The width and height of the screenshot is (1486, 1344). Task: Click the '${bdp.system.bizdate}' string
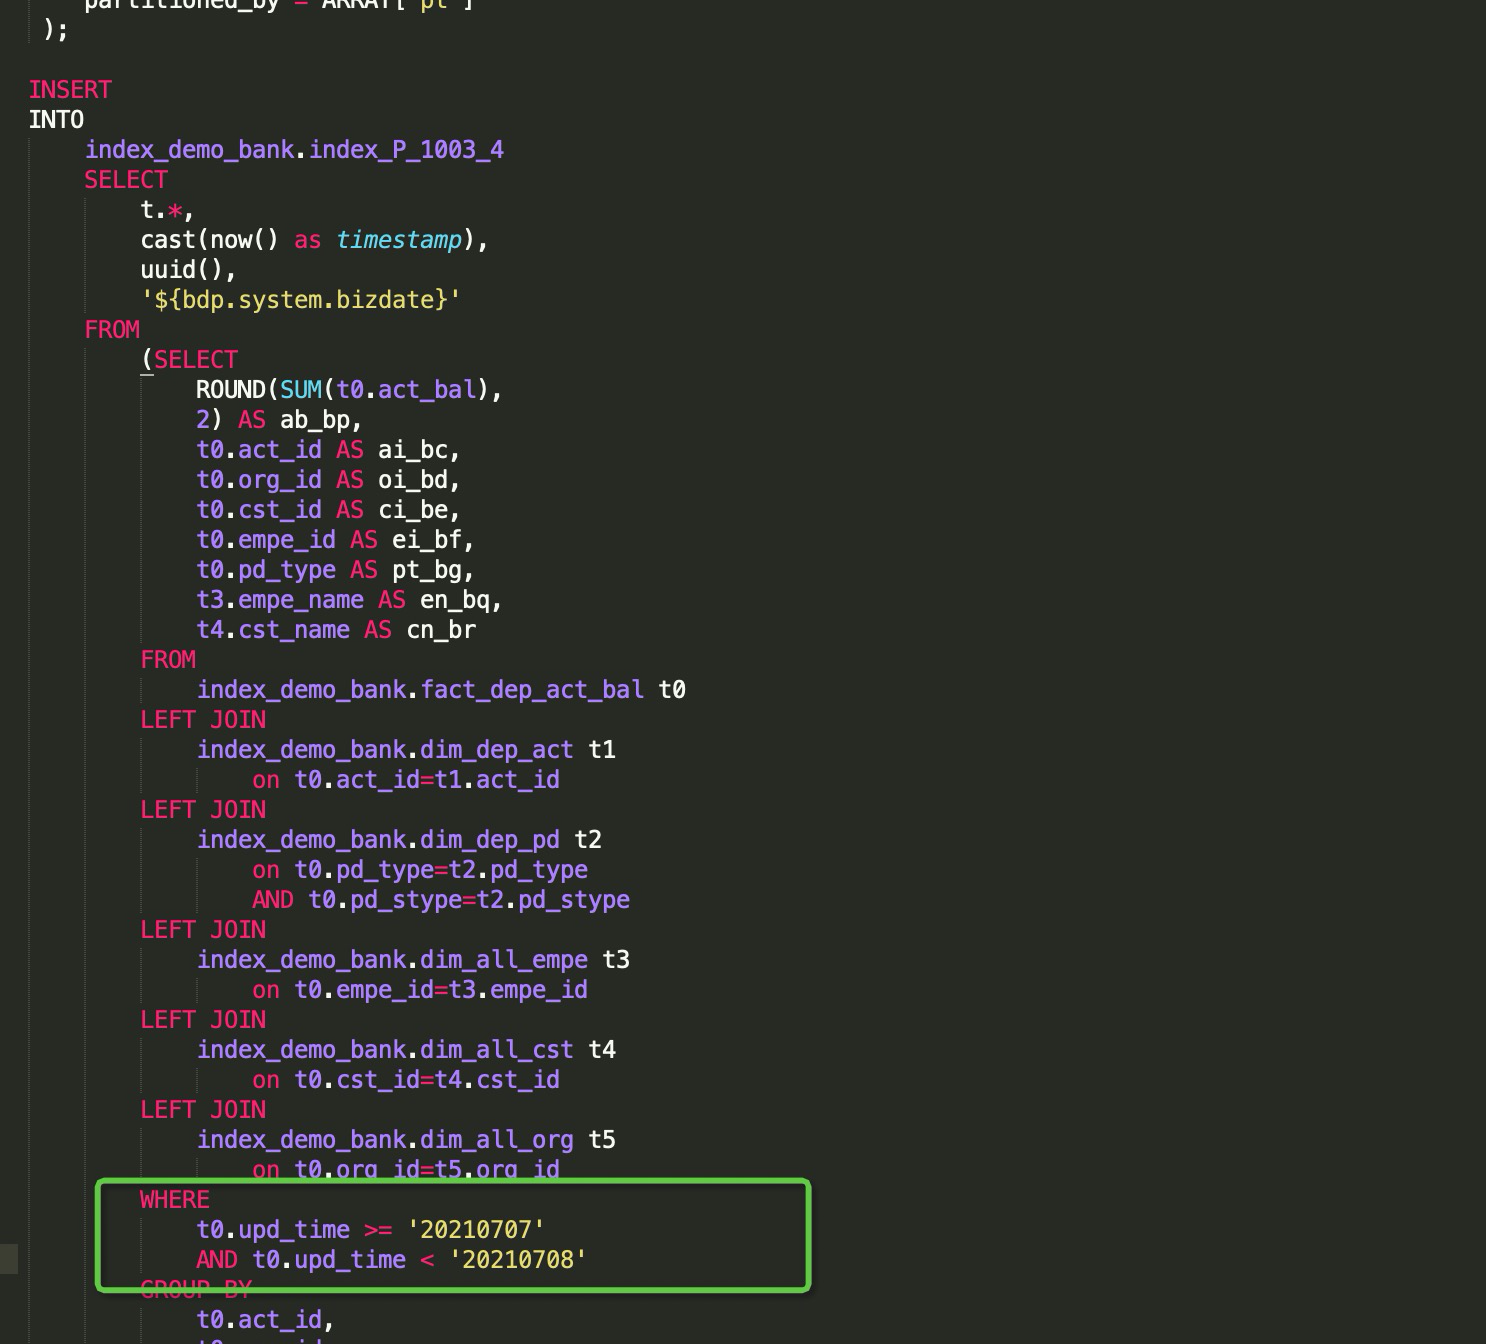click(301, 300)
